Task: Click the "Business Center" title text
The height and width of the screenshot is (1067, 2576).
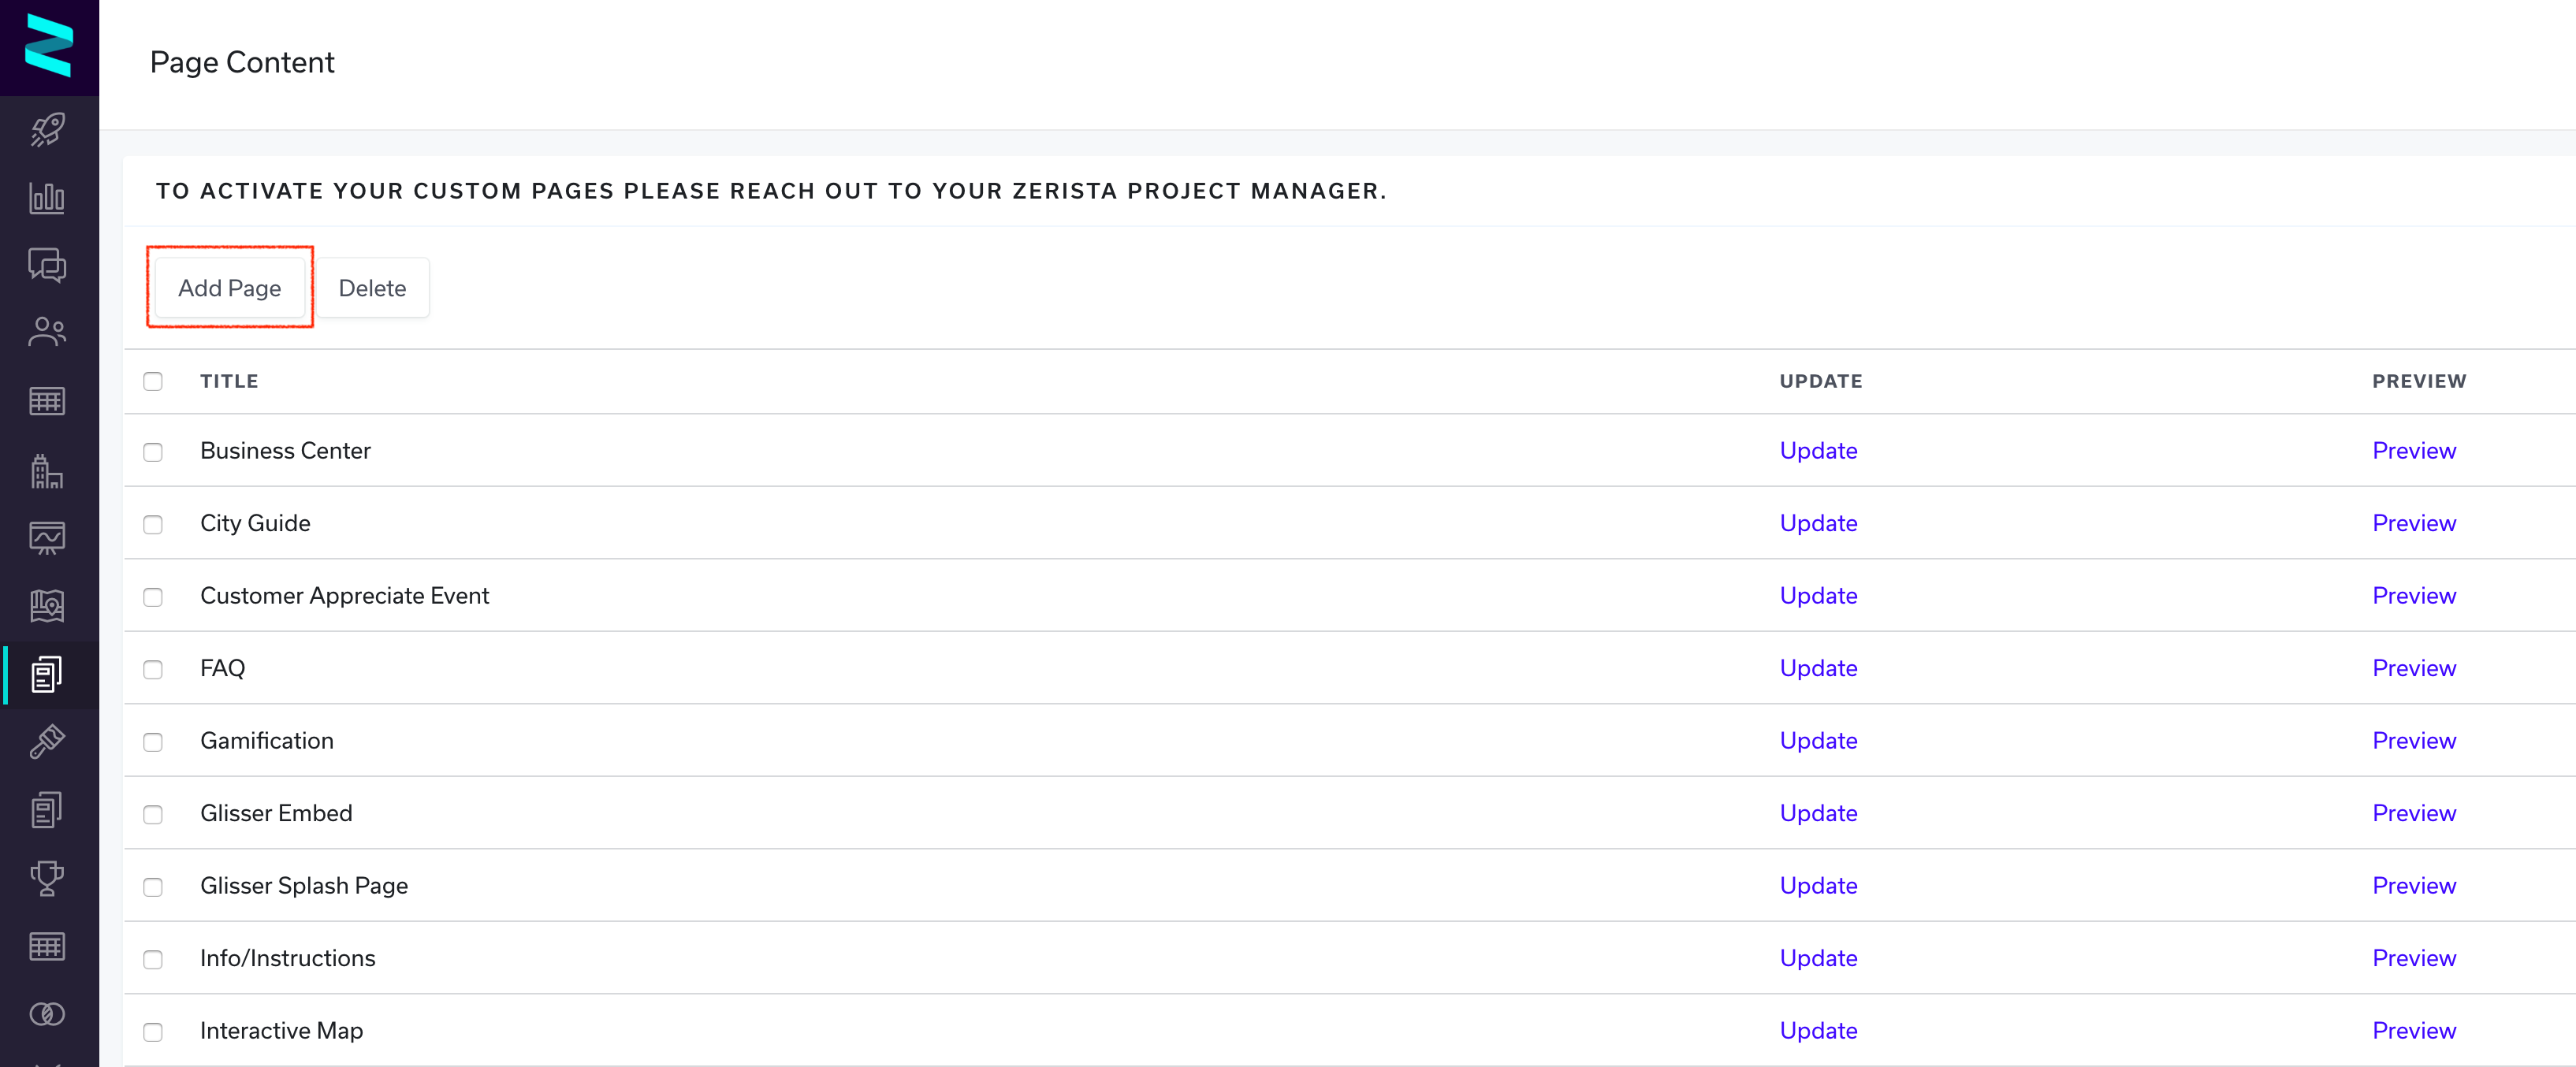Action: (285, 451)
